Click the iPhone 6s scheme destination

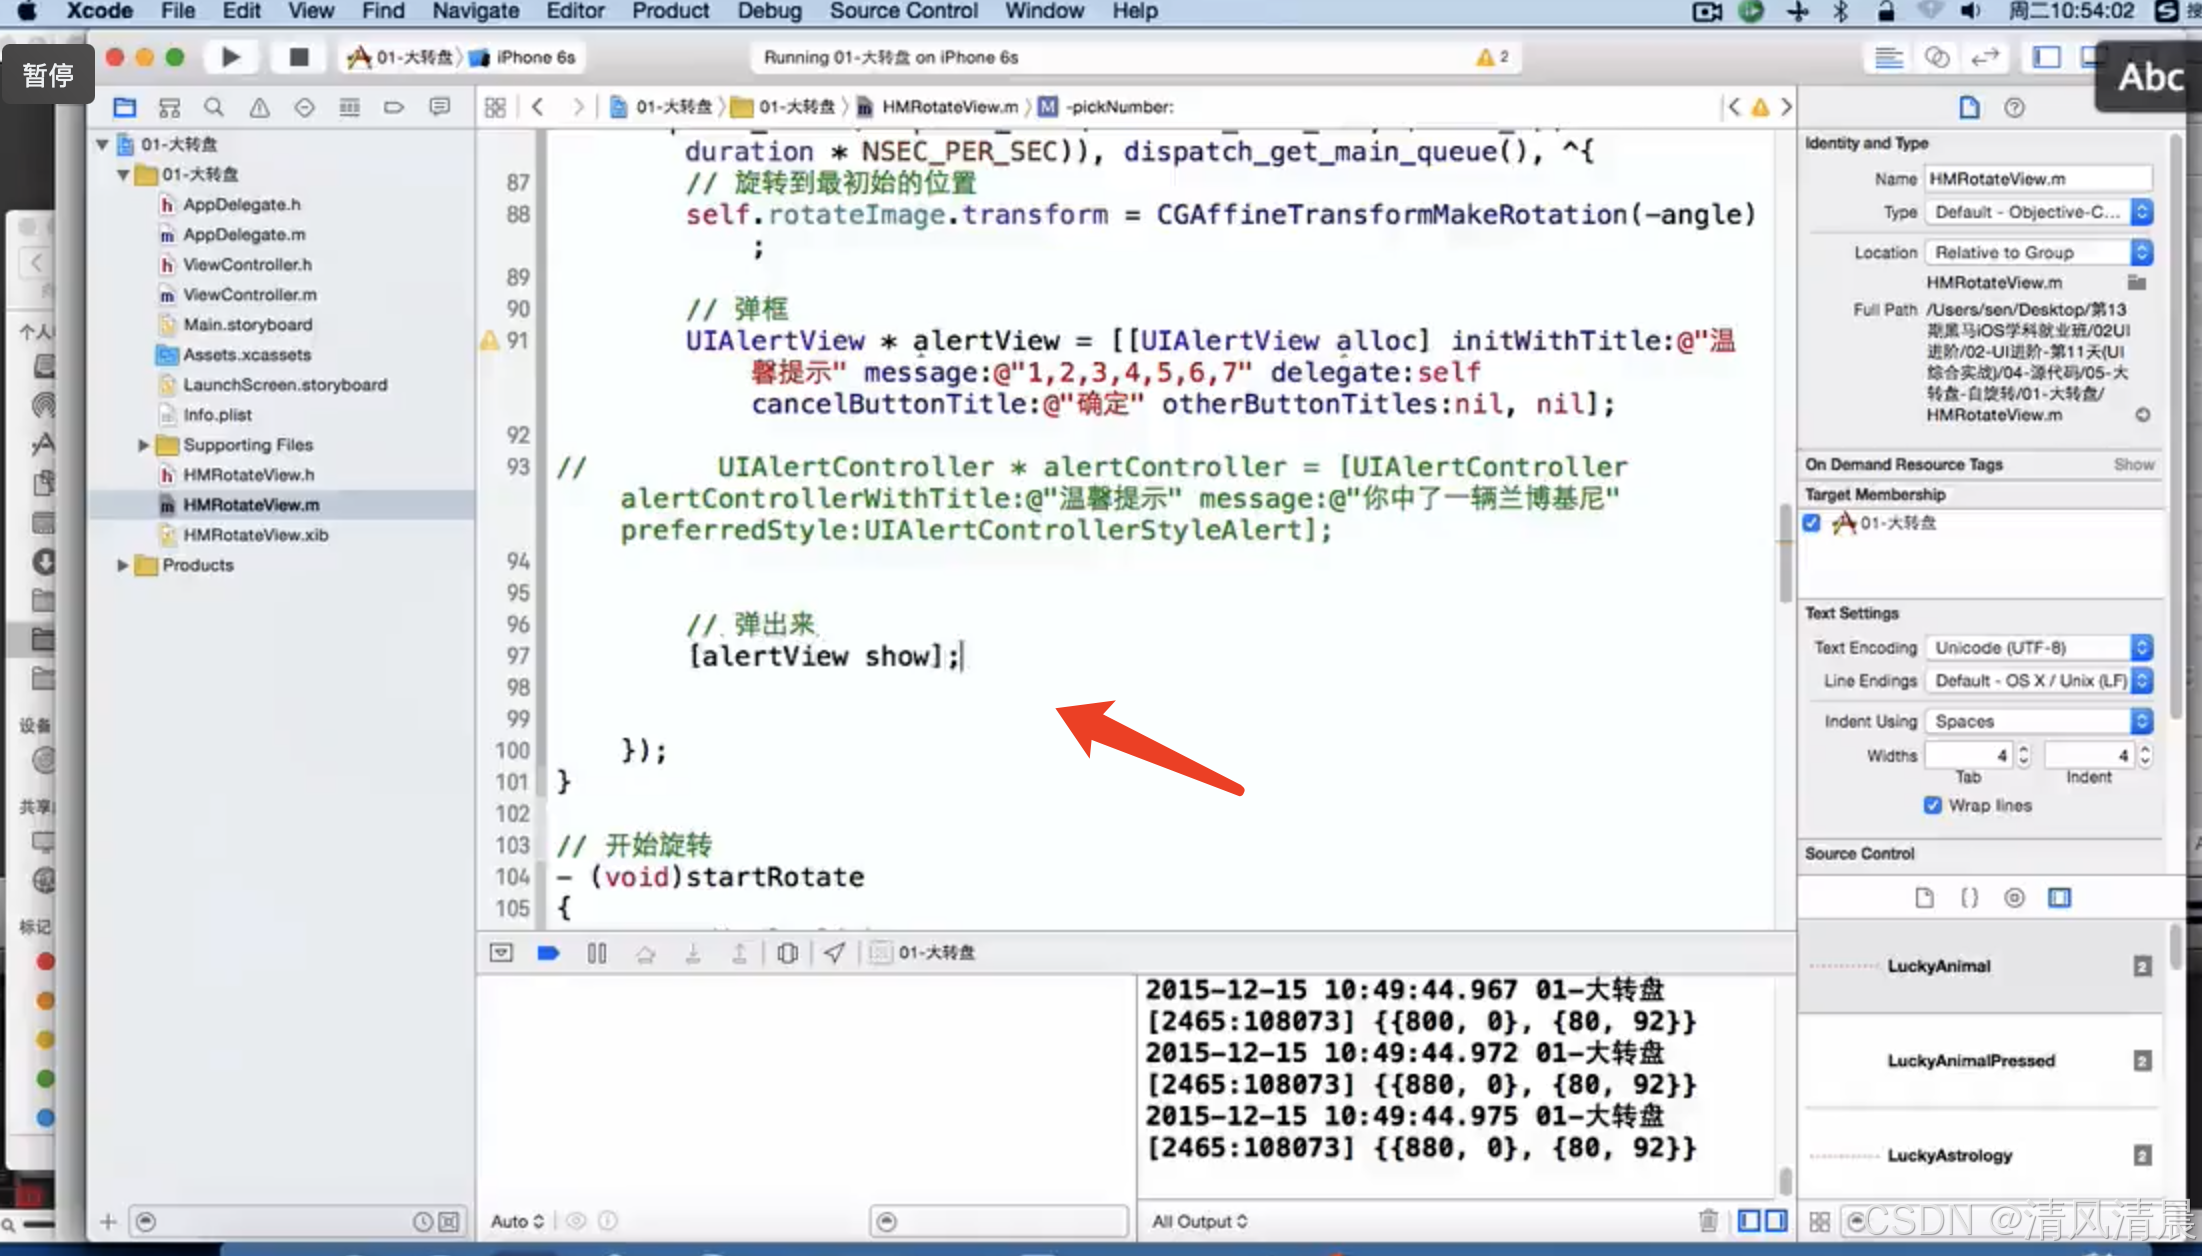[x=524, y=57]
